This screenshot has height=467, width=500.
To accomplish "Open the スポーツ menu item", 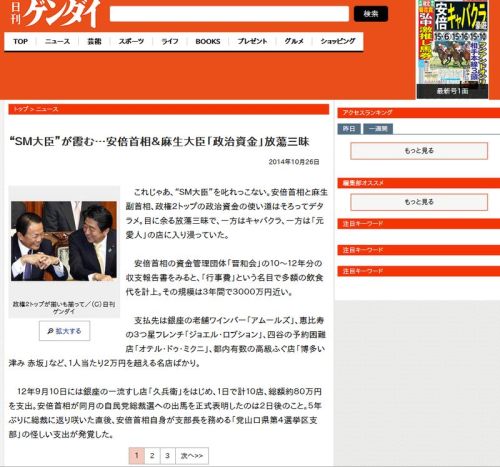I will [x=131, y=41].
